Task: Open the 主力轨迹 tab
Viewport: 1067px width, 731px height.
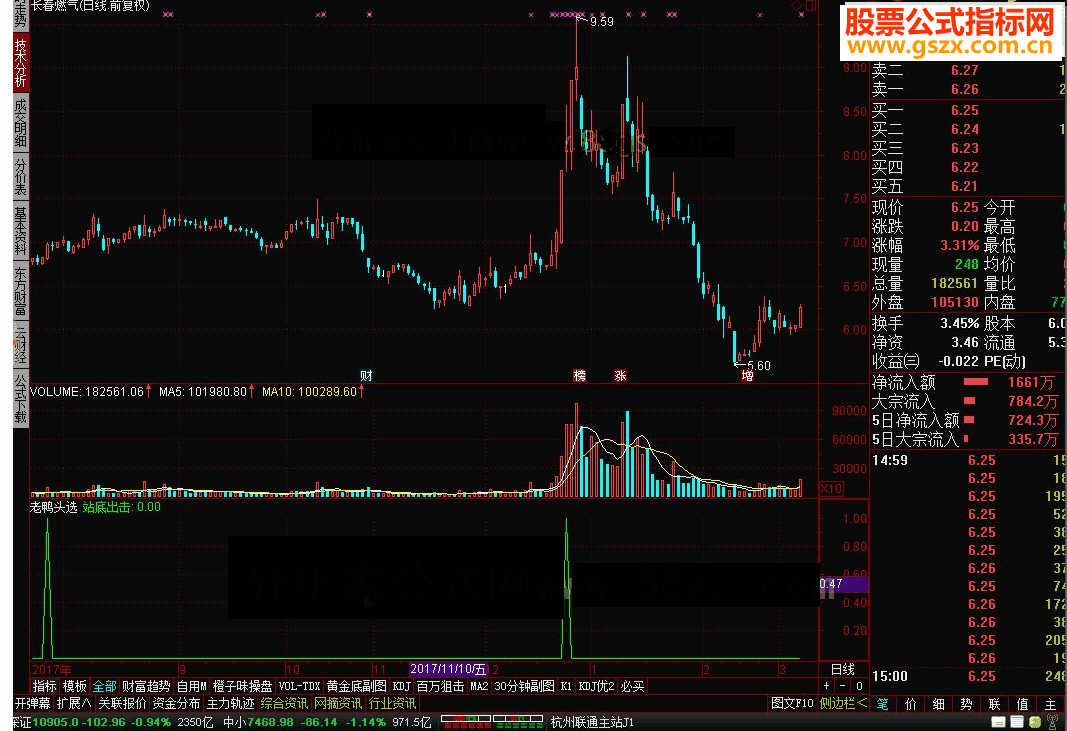Action: coord(230,703)
